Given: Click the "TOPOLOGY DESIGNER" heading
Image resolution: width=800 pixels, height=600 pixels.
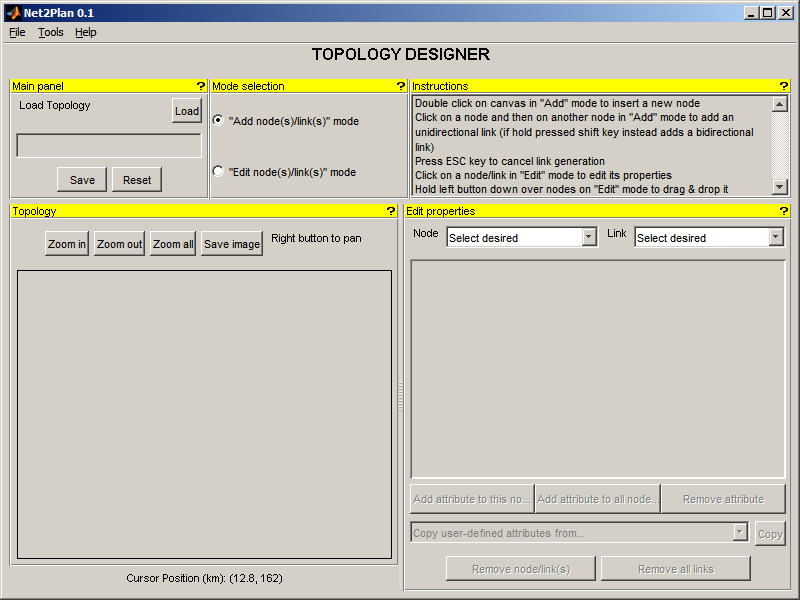Looking at the screenshot, I should (401, 54).
